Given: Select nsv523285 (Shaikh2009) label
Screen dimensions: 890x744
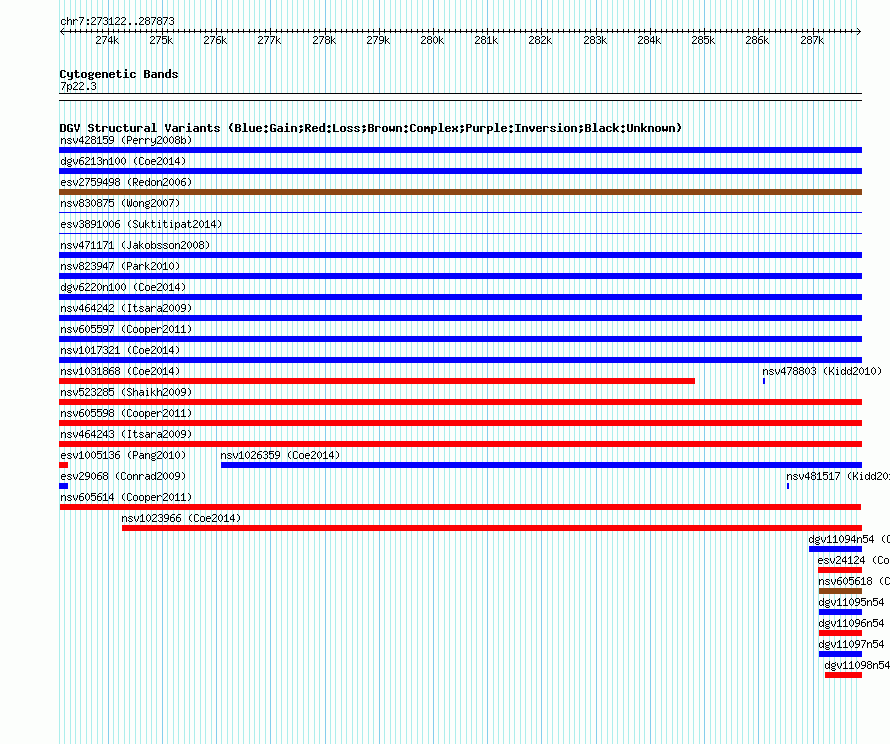Looking at the screenshot, I should click(126, 392).
